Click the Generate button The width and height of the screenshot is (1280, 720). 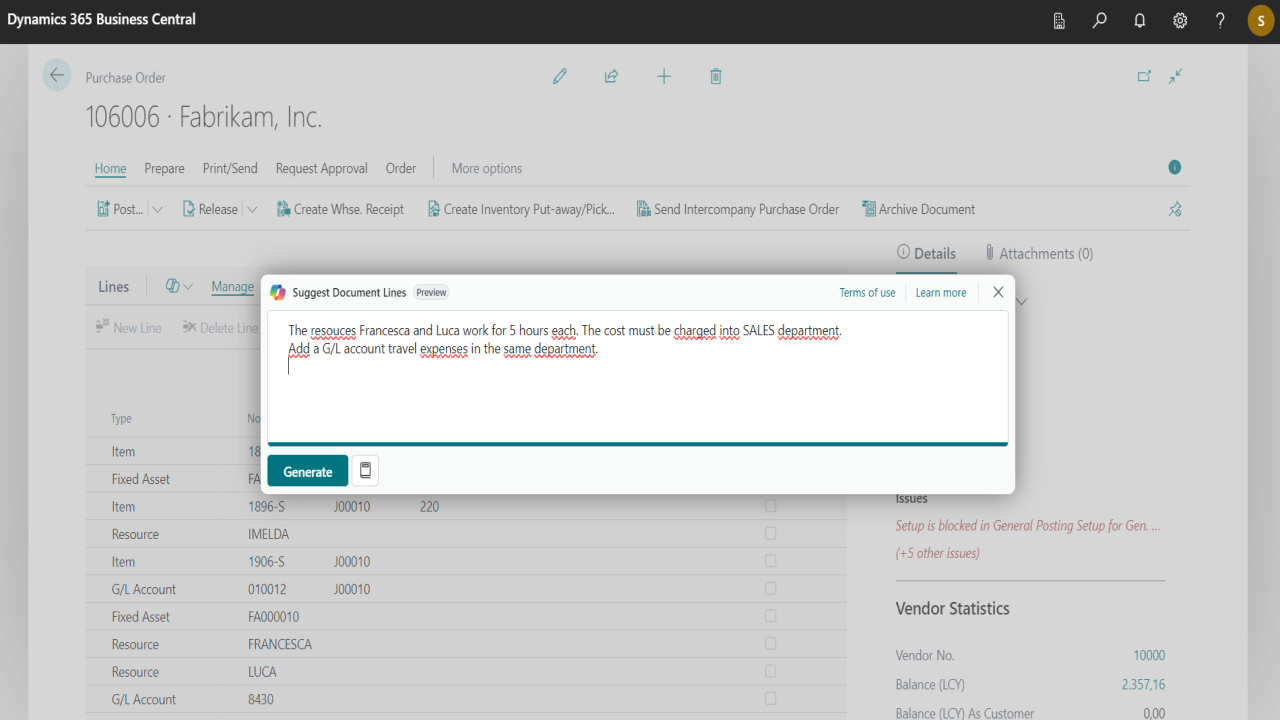(308, 471)
